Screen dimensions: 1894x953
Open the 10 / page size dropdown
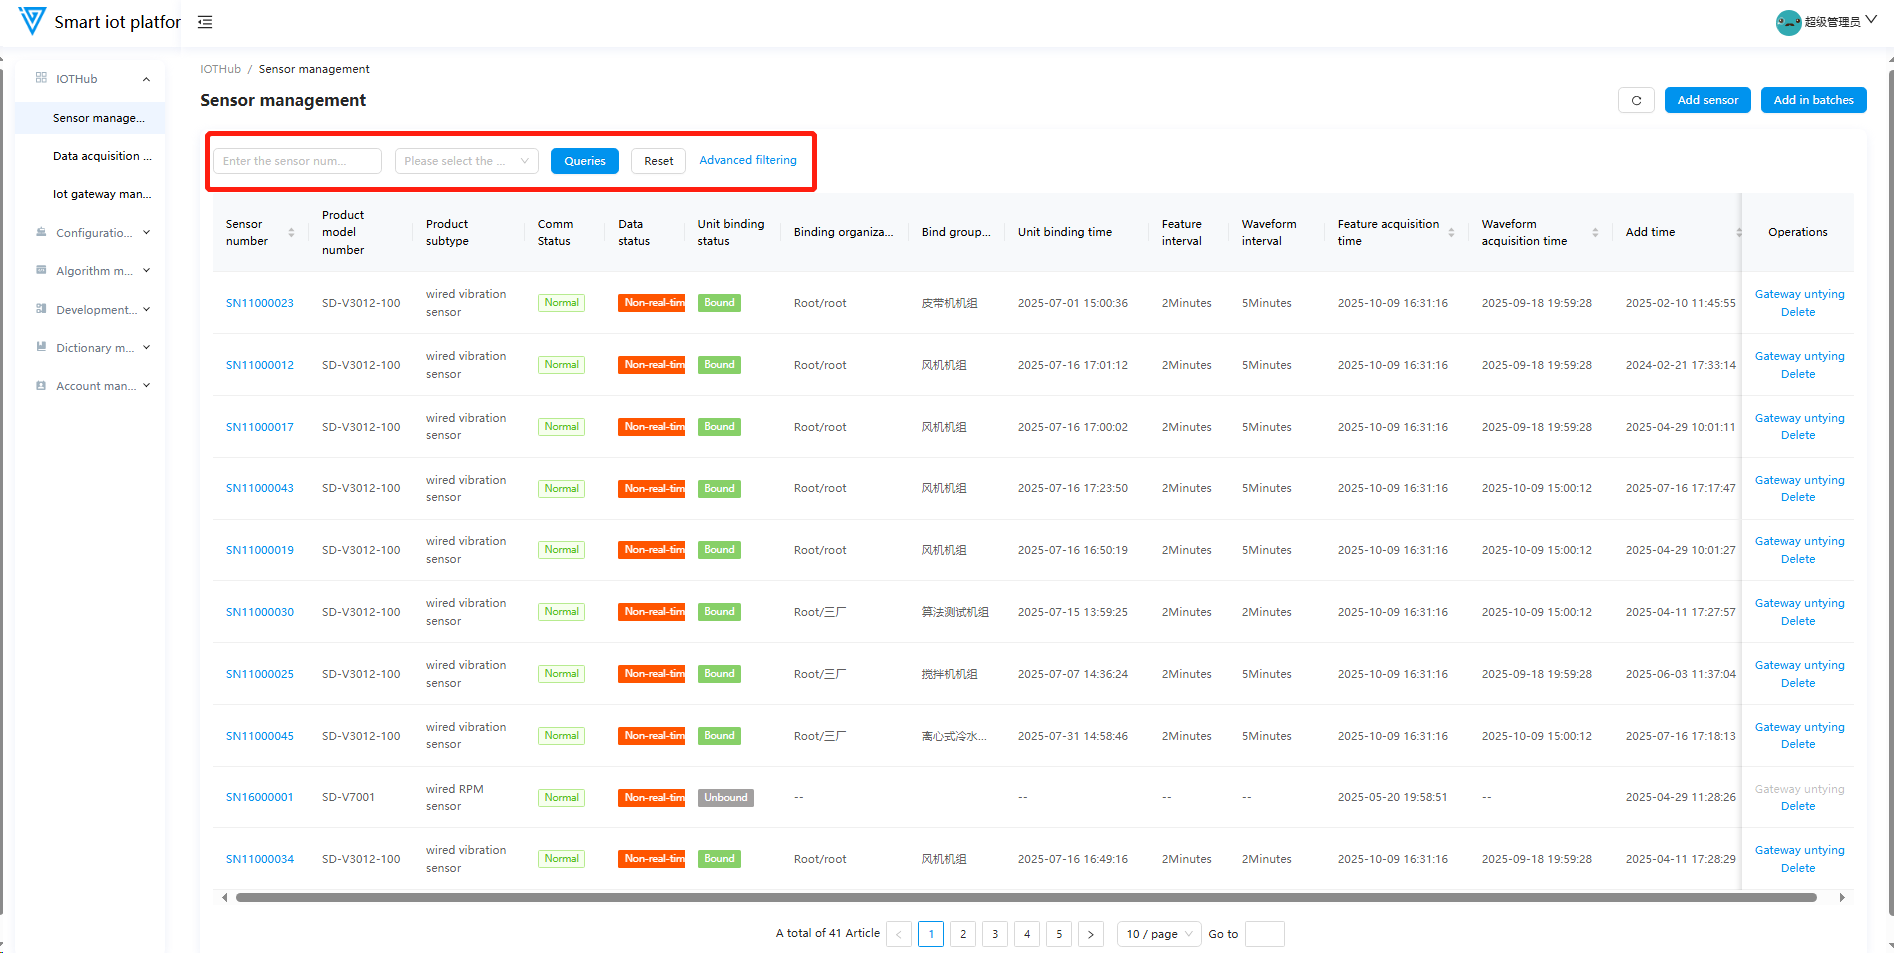point(1158,934)
